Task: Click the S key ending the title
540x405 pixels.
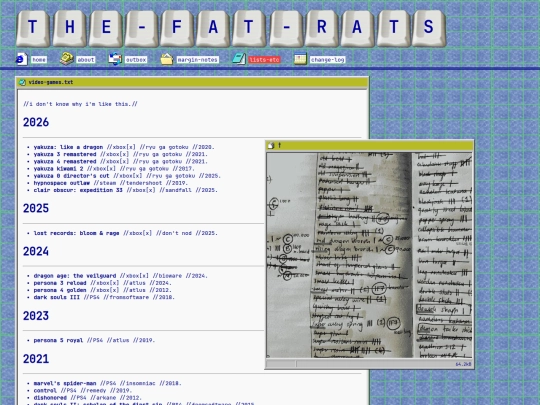Action: [429, 28]
